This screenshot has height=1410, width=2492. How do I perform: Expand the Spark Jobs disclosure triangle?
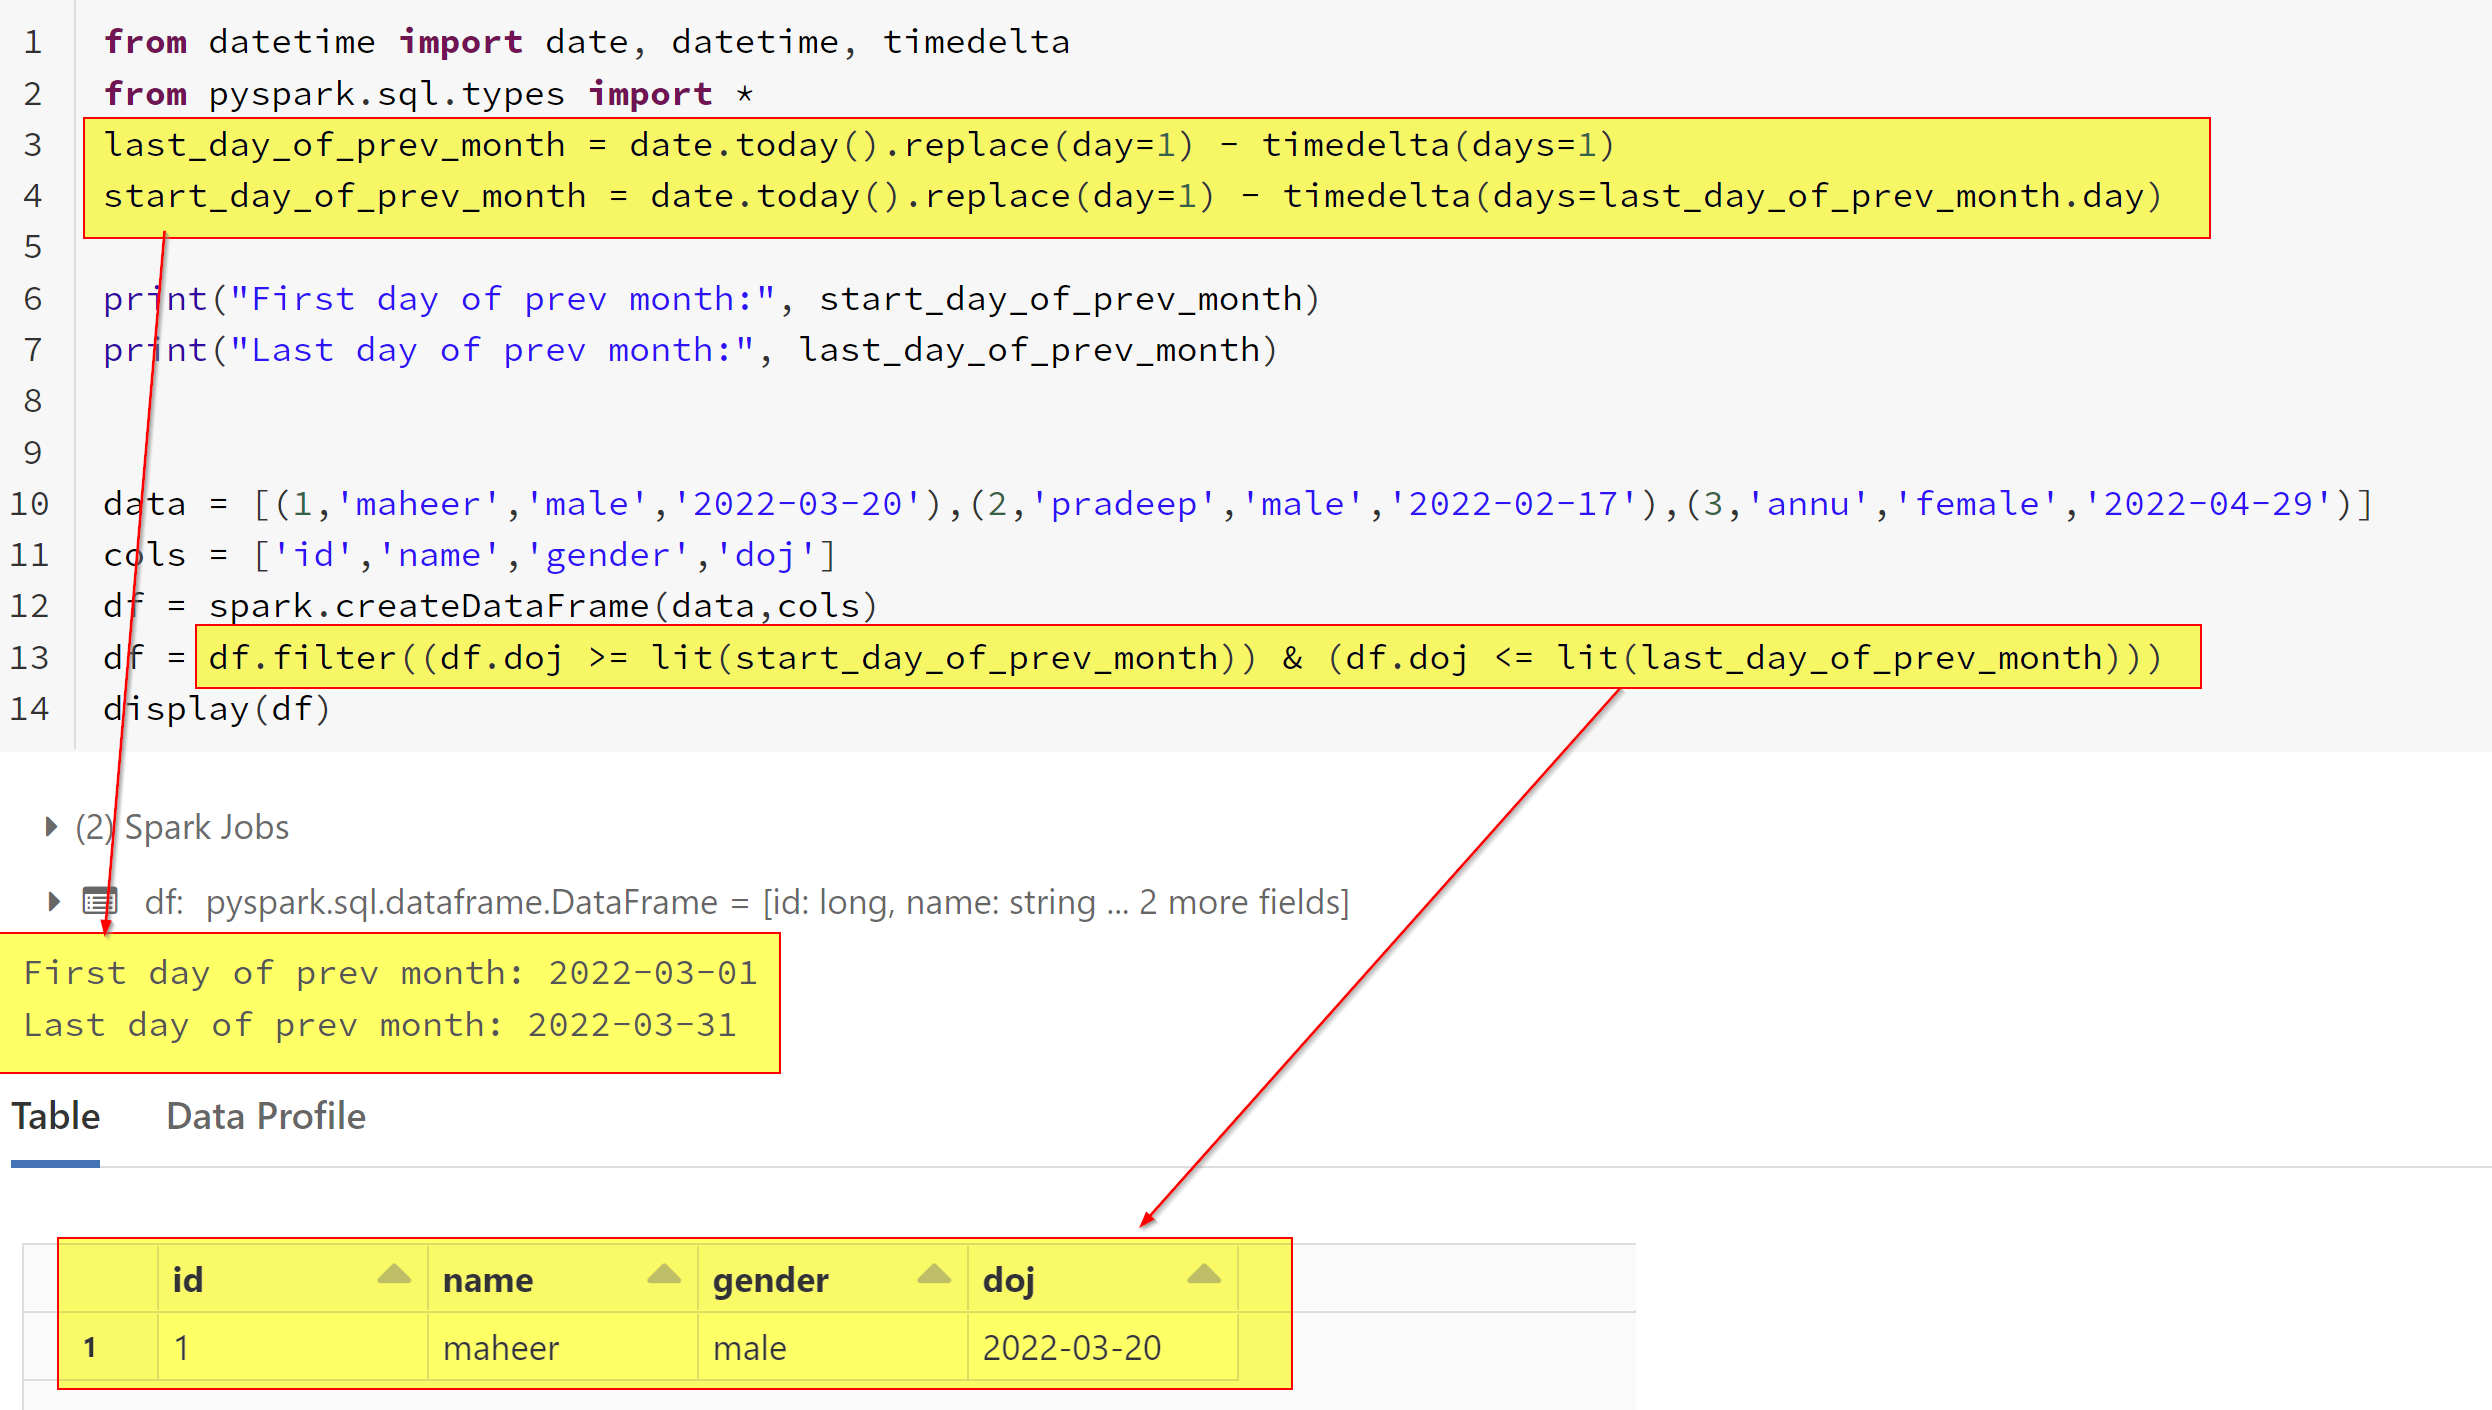pos(52,827)
